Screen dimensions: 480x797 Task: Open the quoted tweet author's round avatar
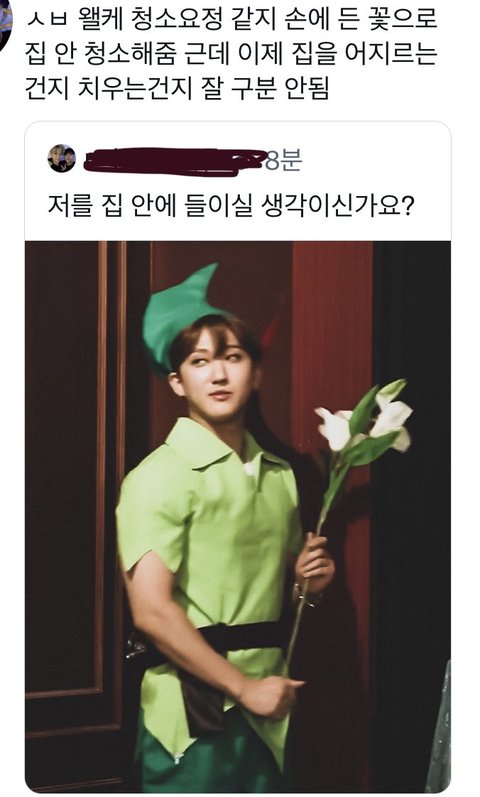[x=62, y=159]
